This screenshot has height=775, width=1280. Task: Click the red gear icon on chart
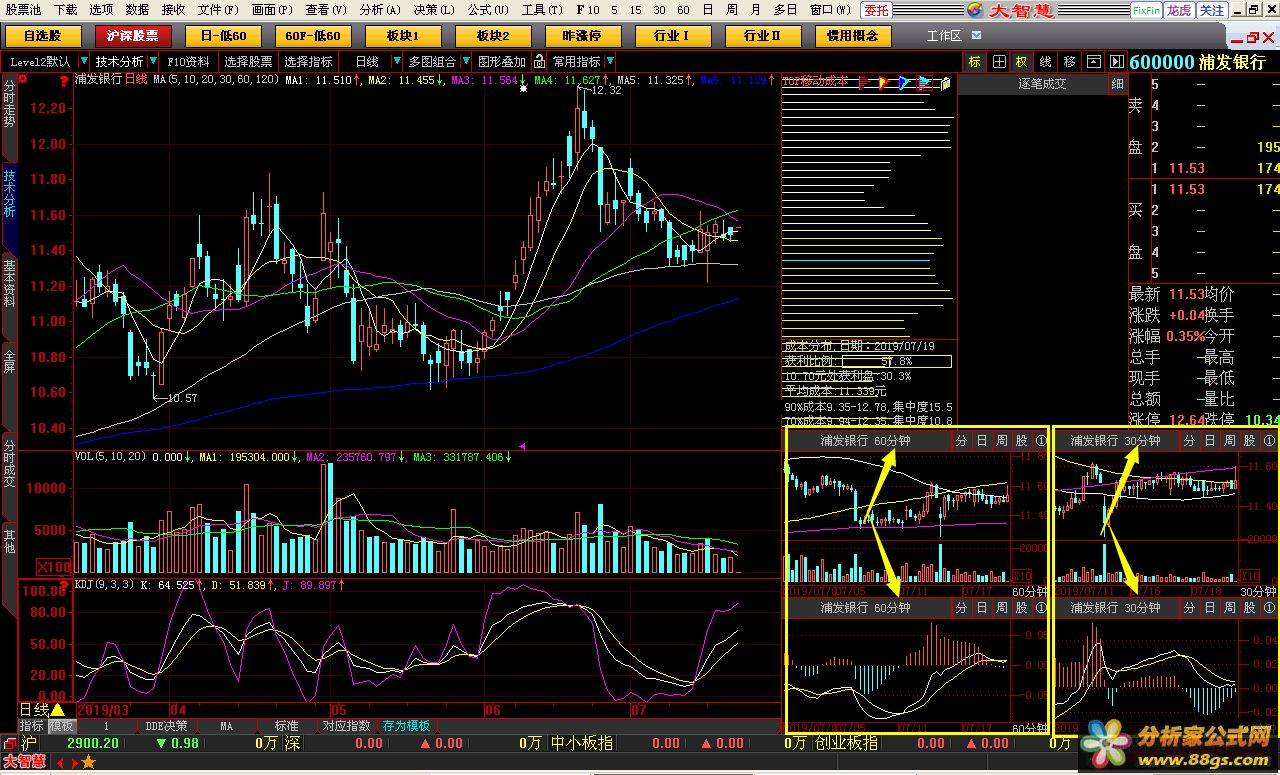pos(24,80)
